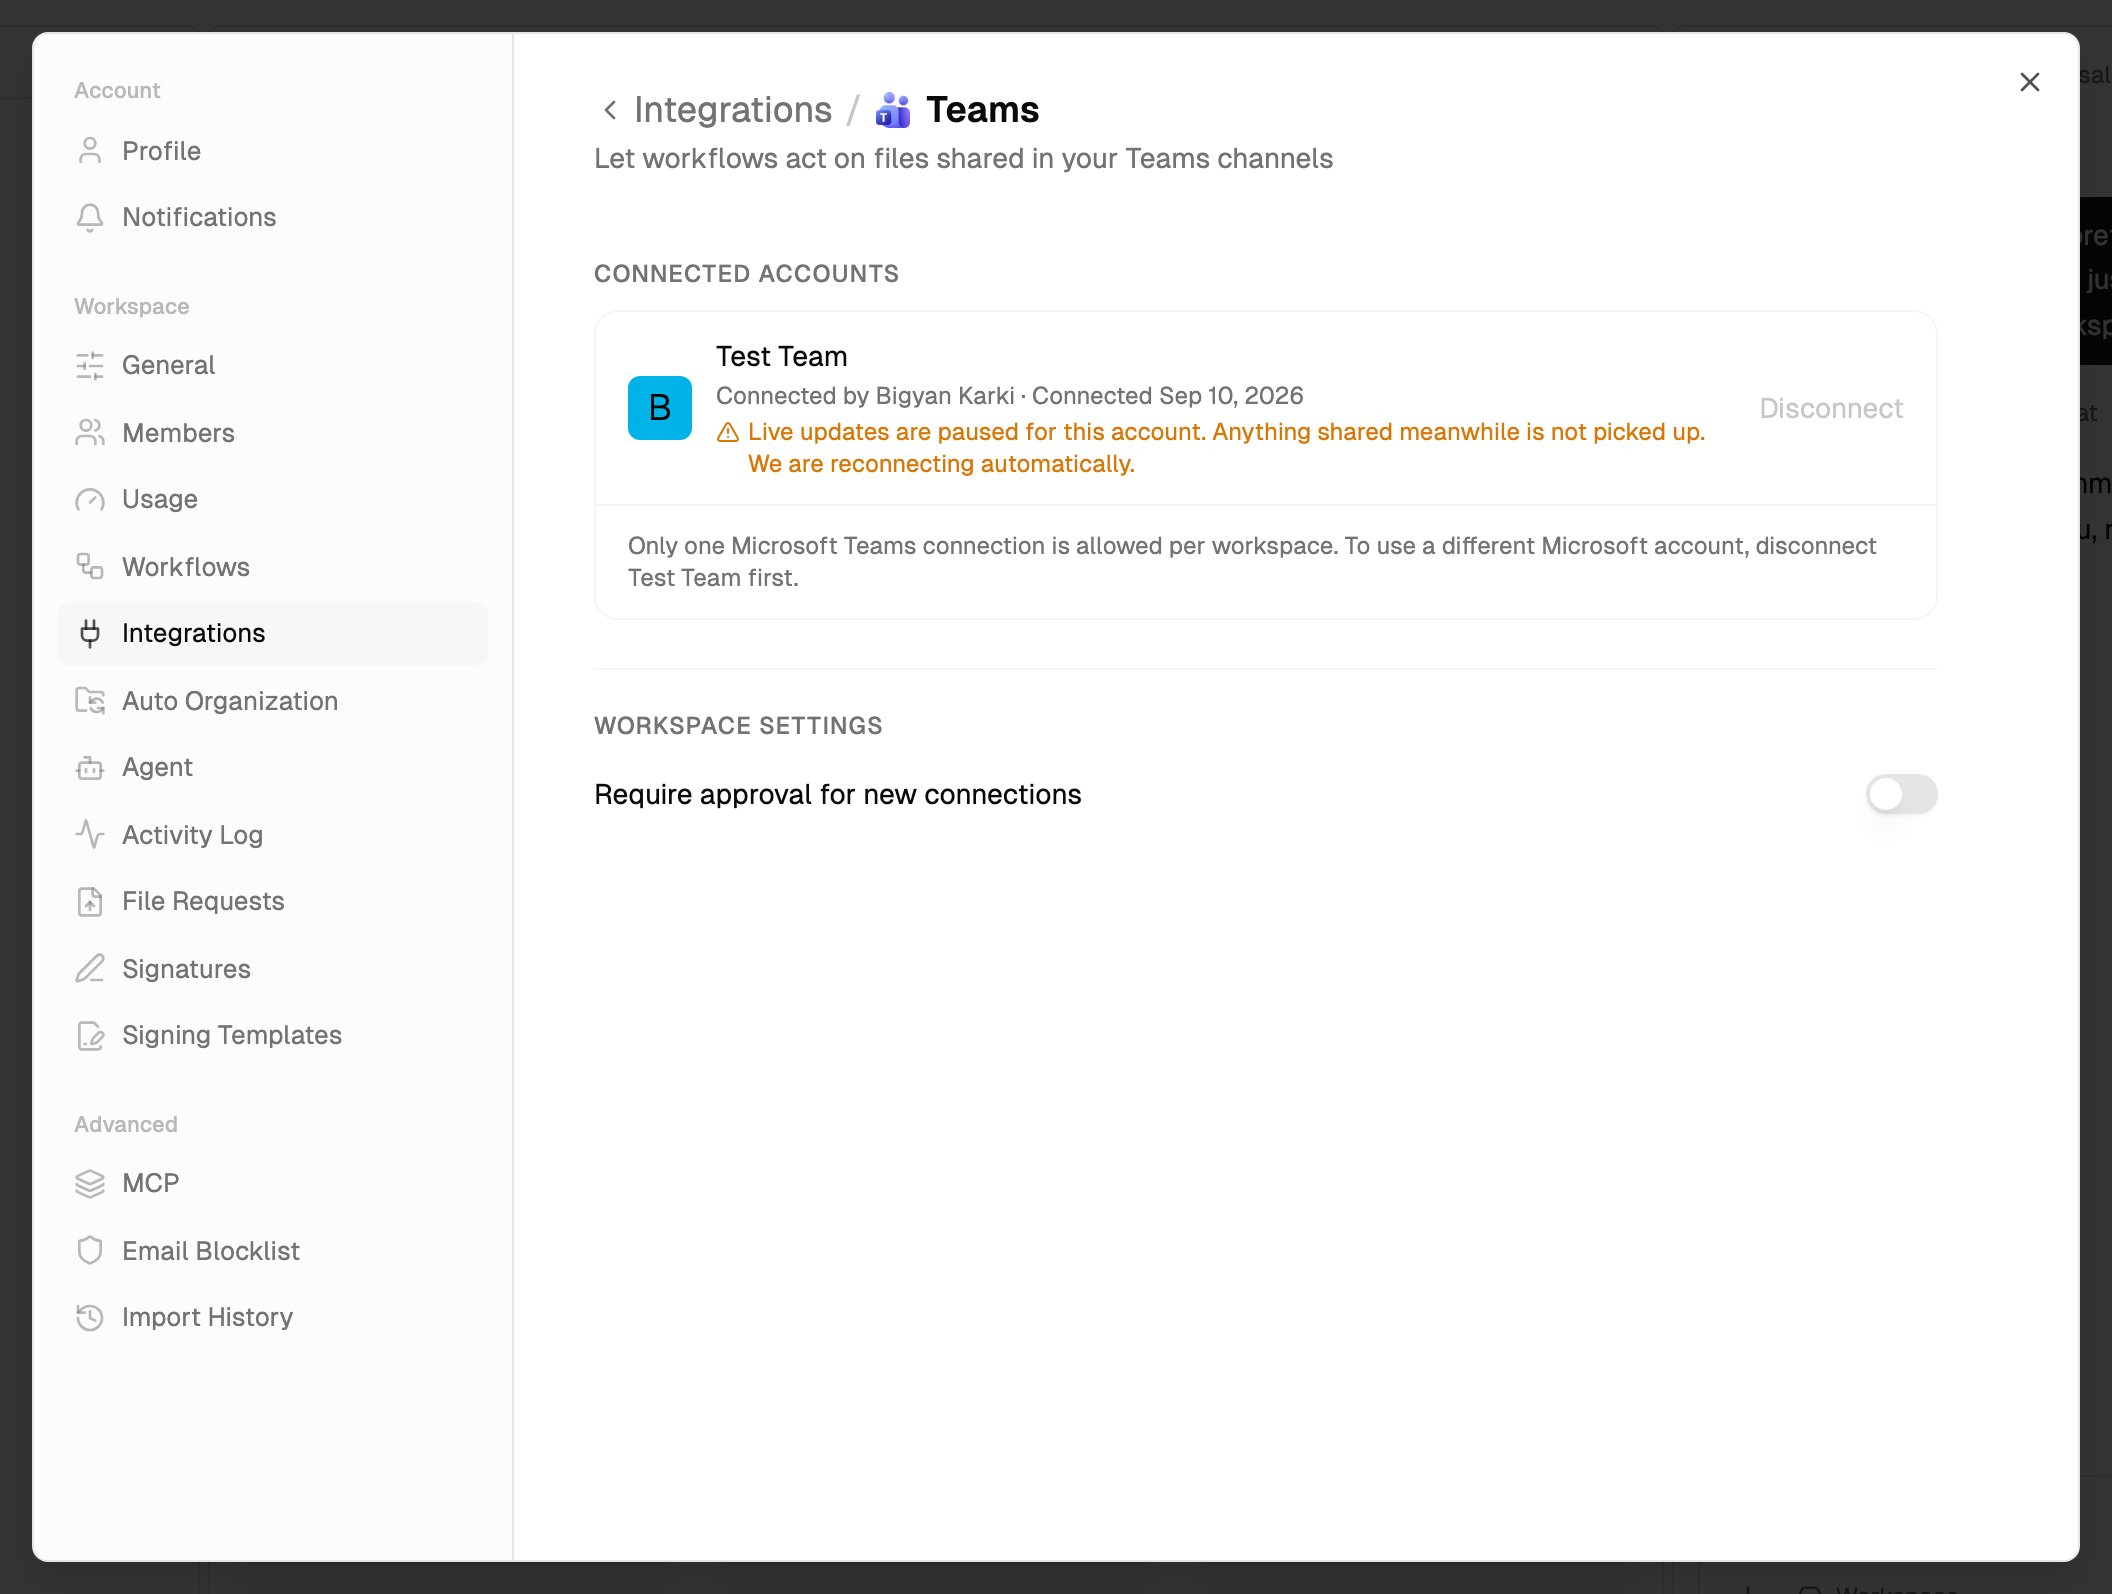Image resolution: width=2112 pixels, height=1594 pixels.
Task: Open Activity Log from the sidebar
Action: tap(272, 835)
